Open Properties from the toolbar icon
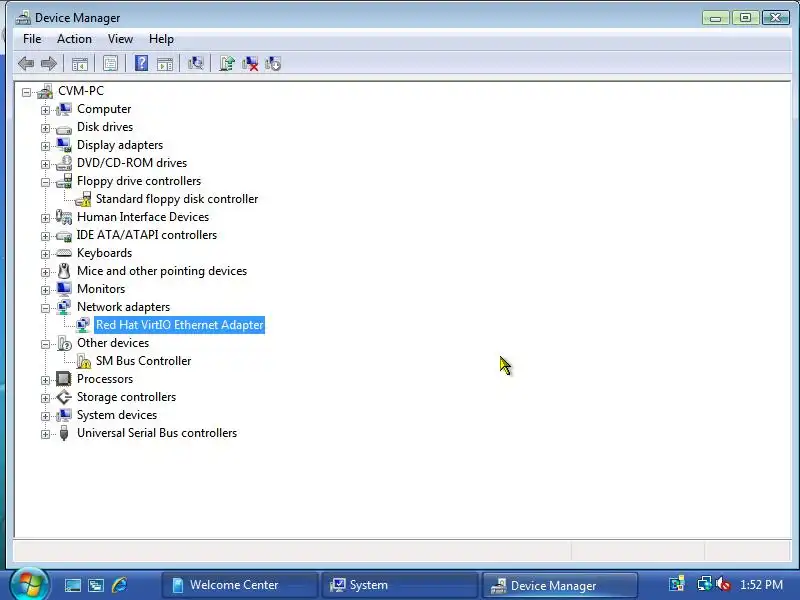Screen dimensions: 800x600 [110, 64]
